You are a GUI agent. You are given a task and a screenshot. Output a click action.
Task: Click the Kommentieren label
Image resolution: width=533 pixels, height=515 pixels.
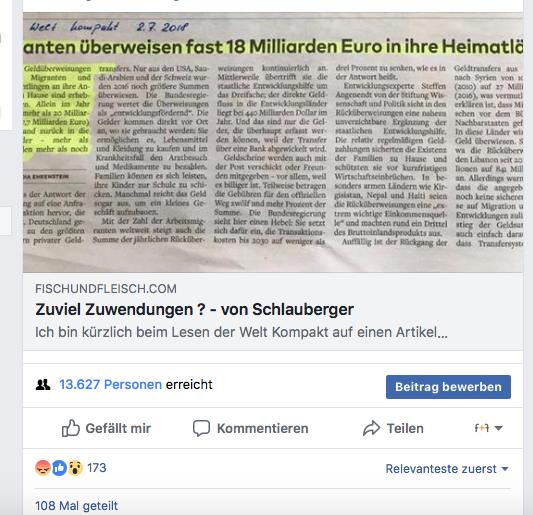262,428
